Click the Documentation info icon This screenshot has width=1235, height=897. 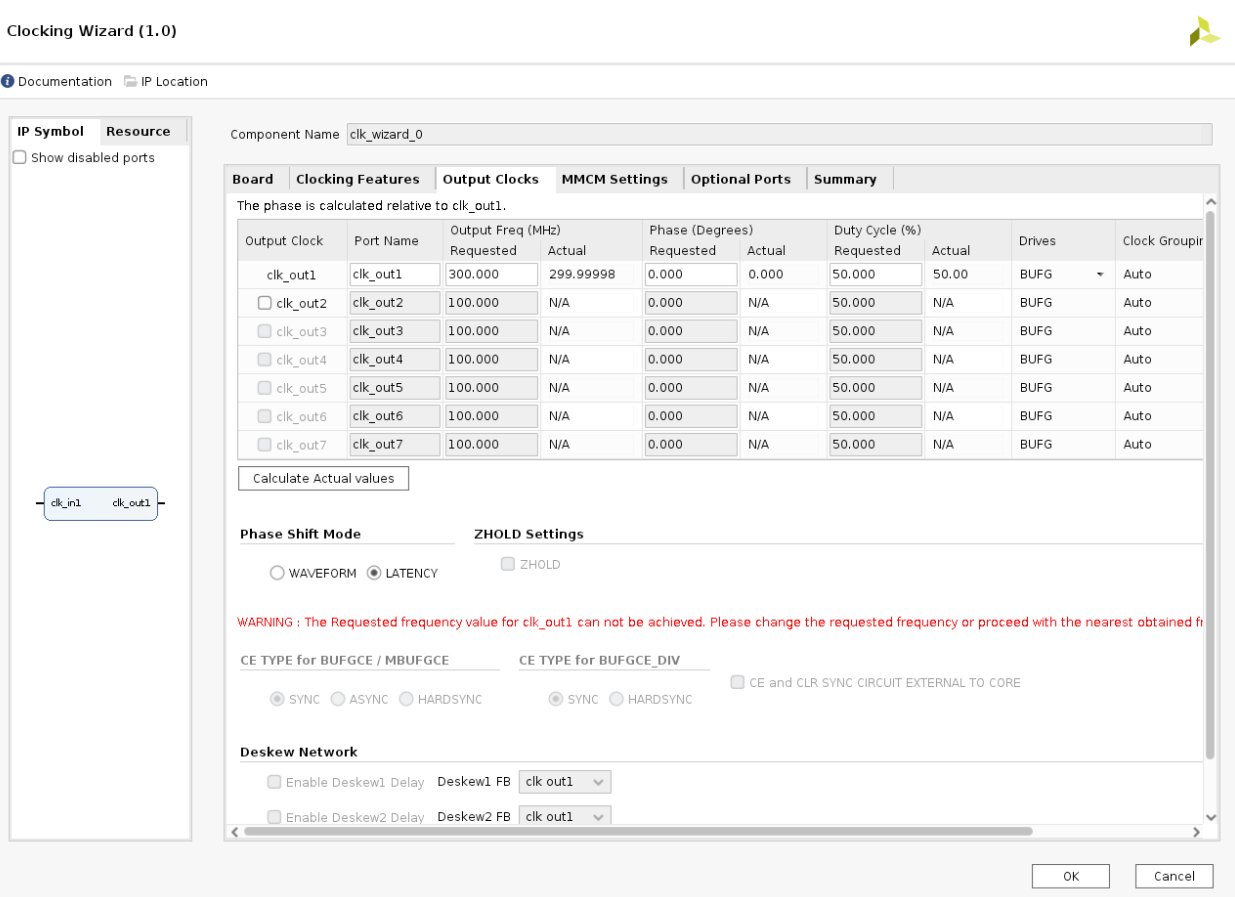tap(8, 82)
